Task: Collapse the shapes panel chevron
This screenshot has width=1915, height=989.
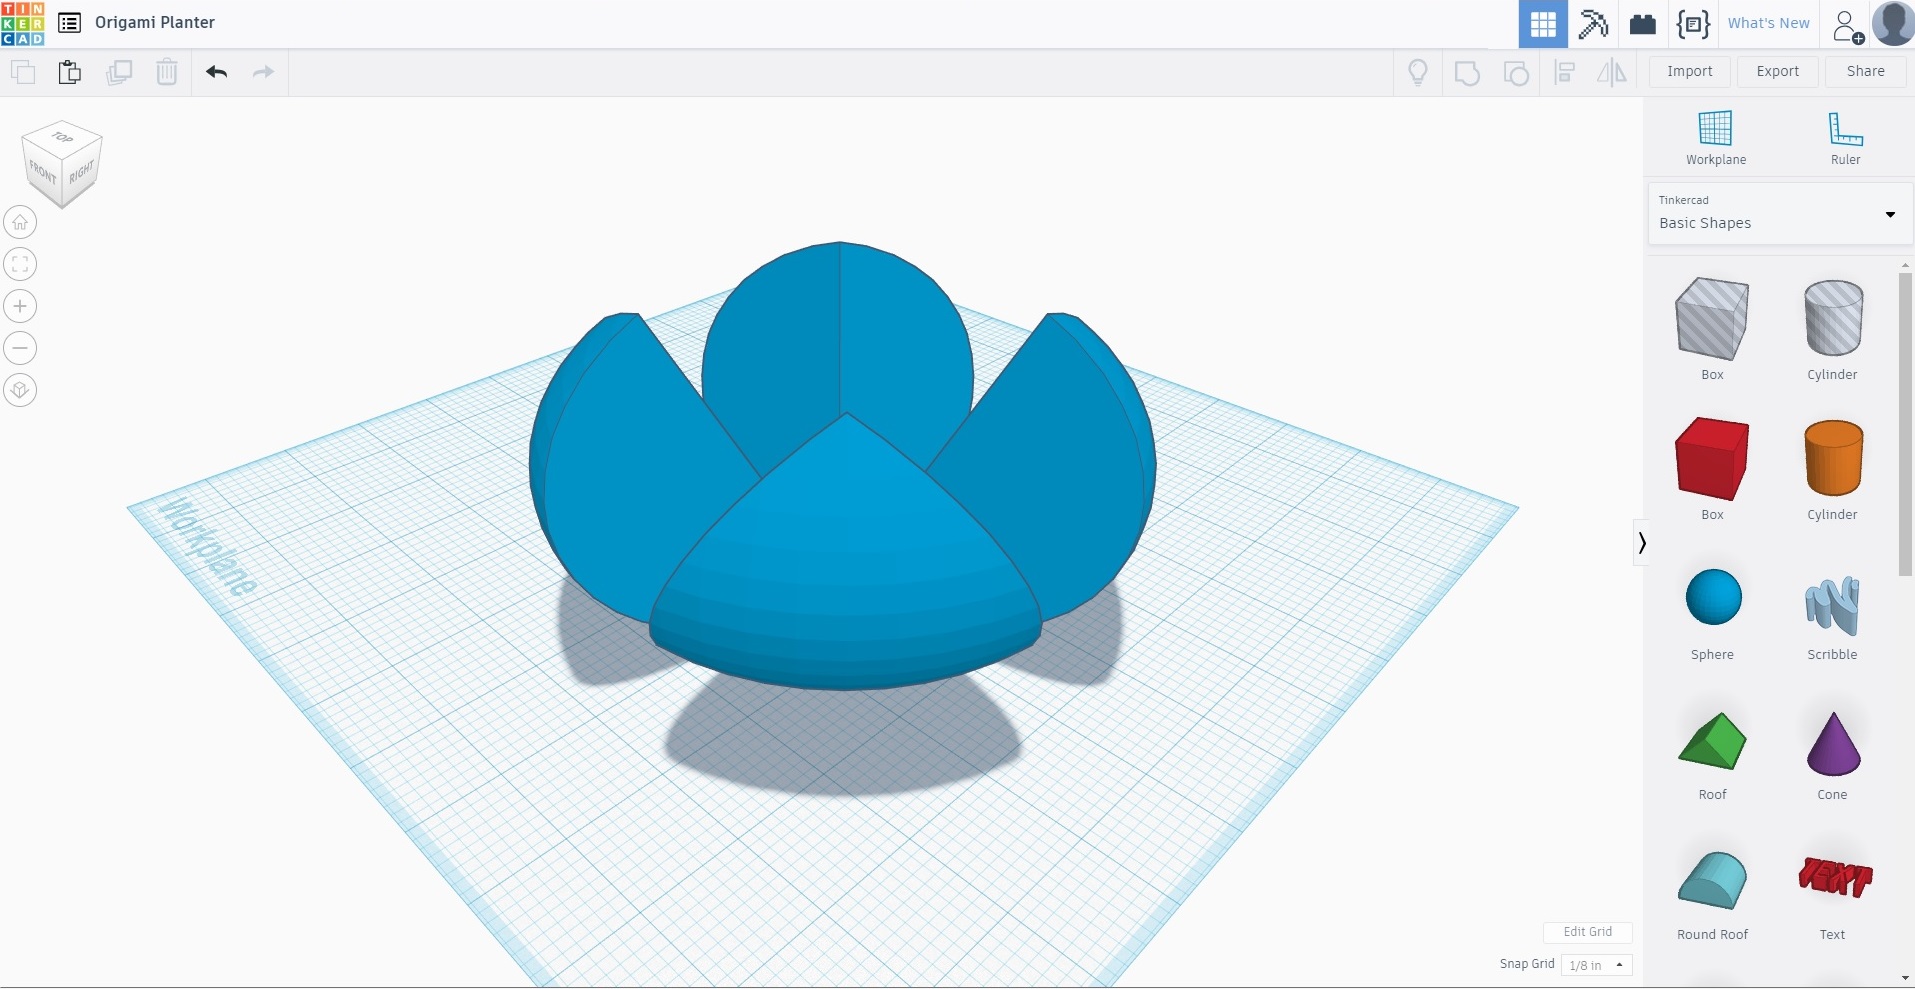Action: (1641, 543)
